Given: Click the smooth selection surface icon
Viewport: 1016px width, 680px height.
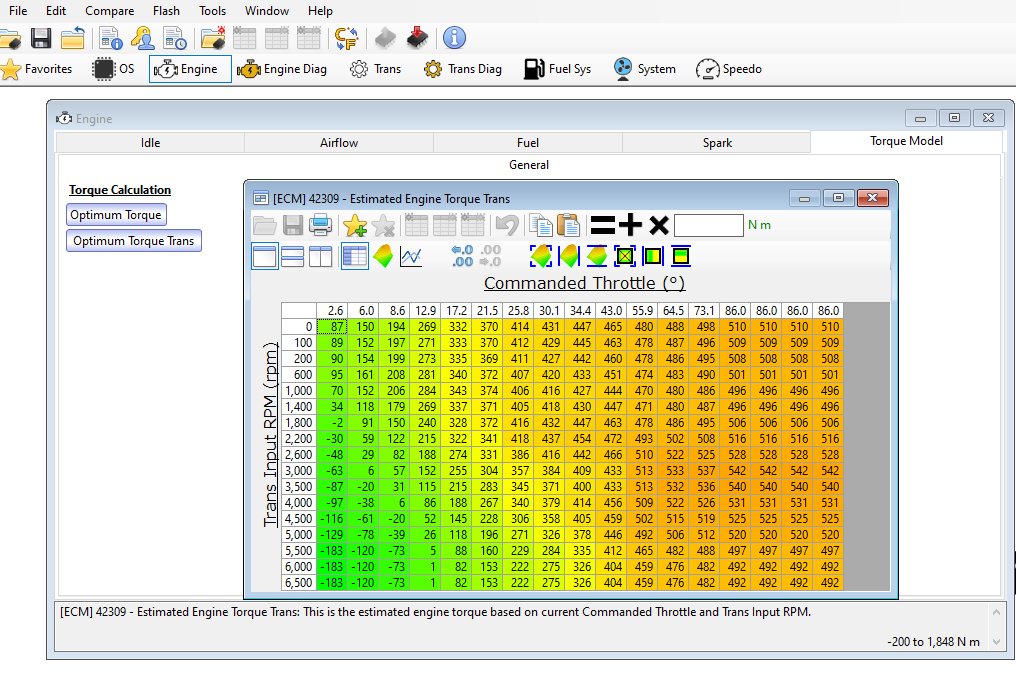Looking at the screenshot, I should tap(540, 256).
